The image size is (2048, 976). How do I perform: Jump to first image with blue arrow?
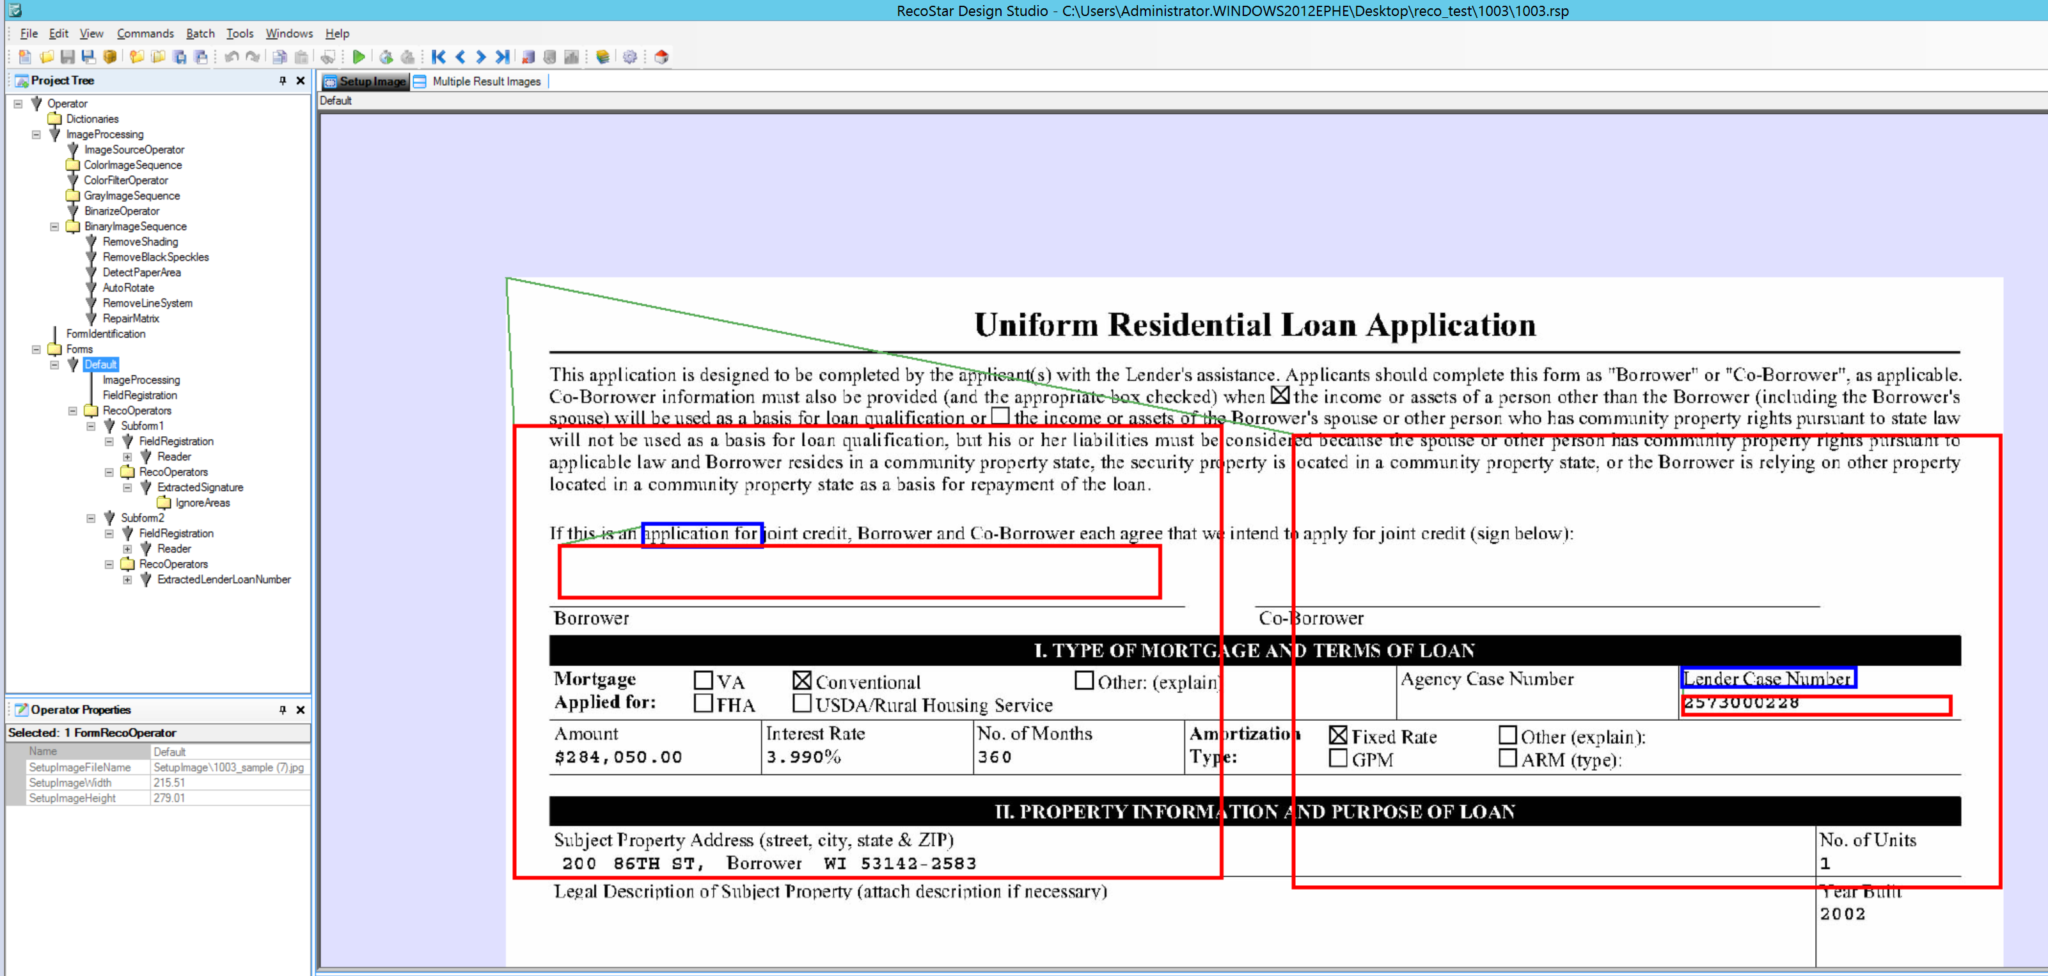pos(438,57)
